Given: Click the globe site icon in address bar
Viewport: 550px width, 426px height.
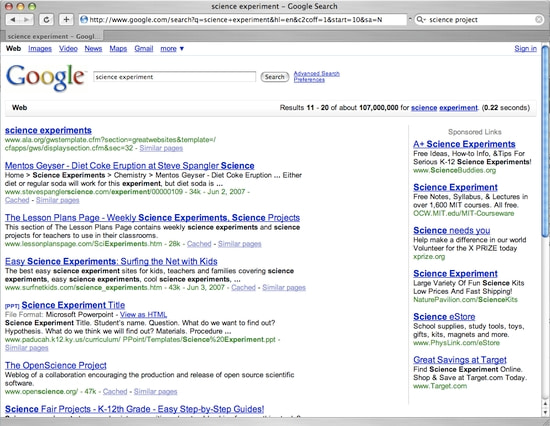Looking at the screenshot, I should coord(84,20).
